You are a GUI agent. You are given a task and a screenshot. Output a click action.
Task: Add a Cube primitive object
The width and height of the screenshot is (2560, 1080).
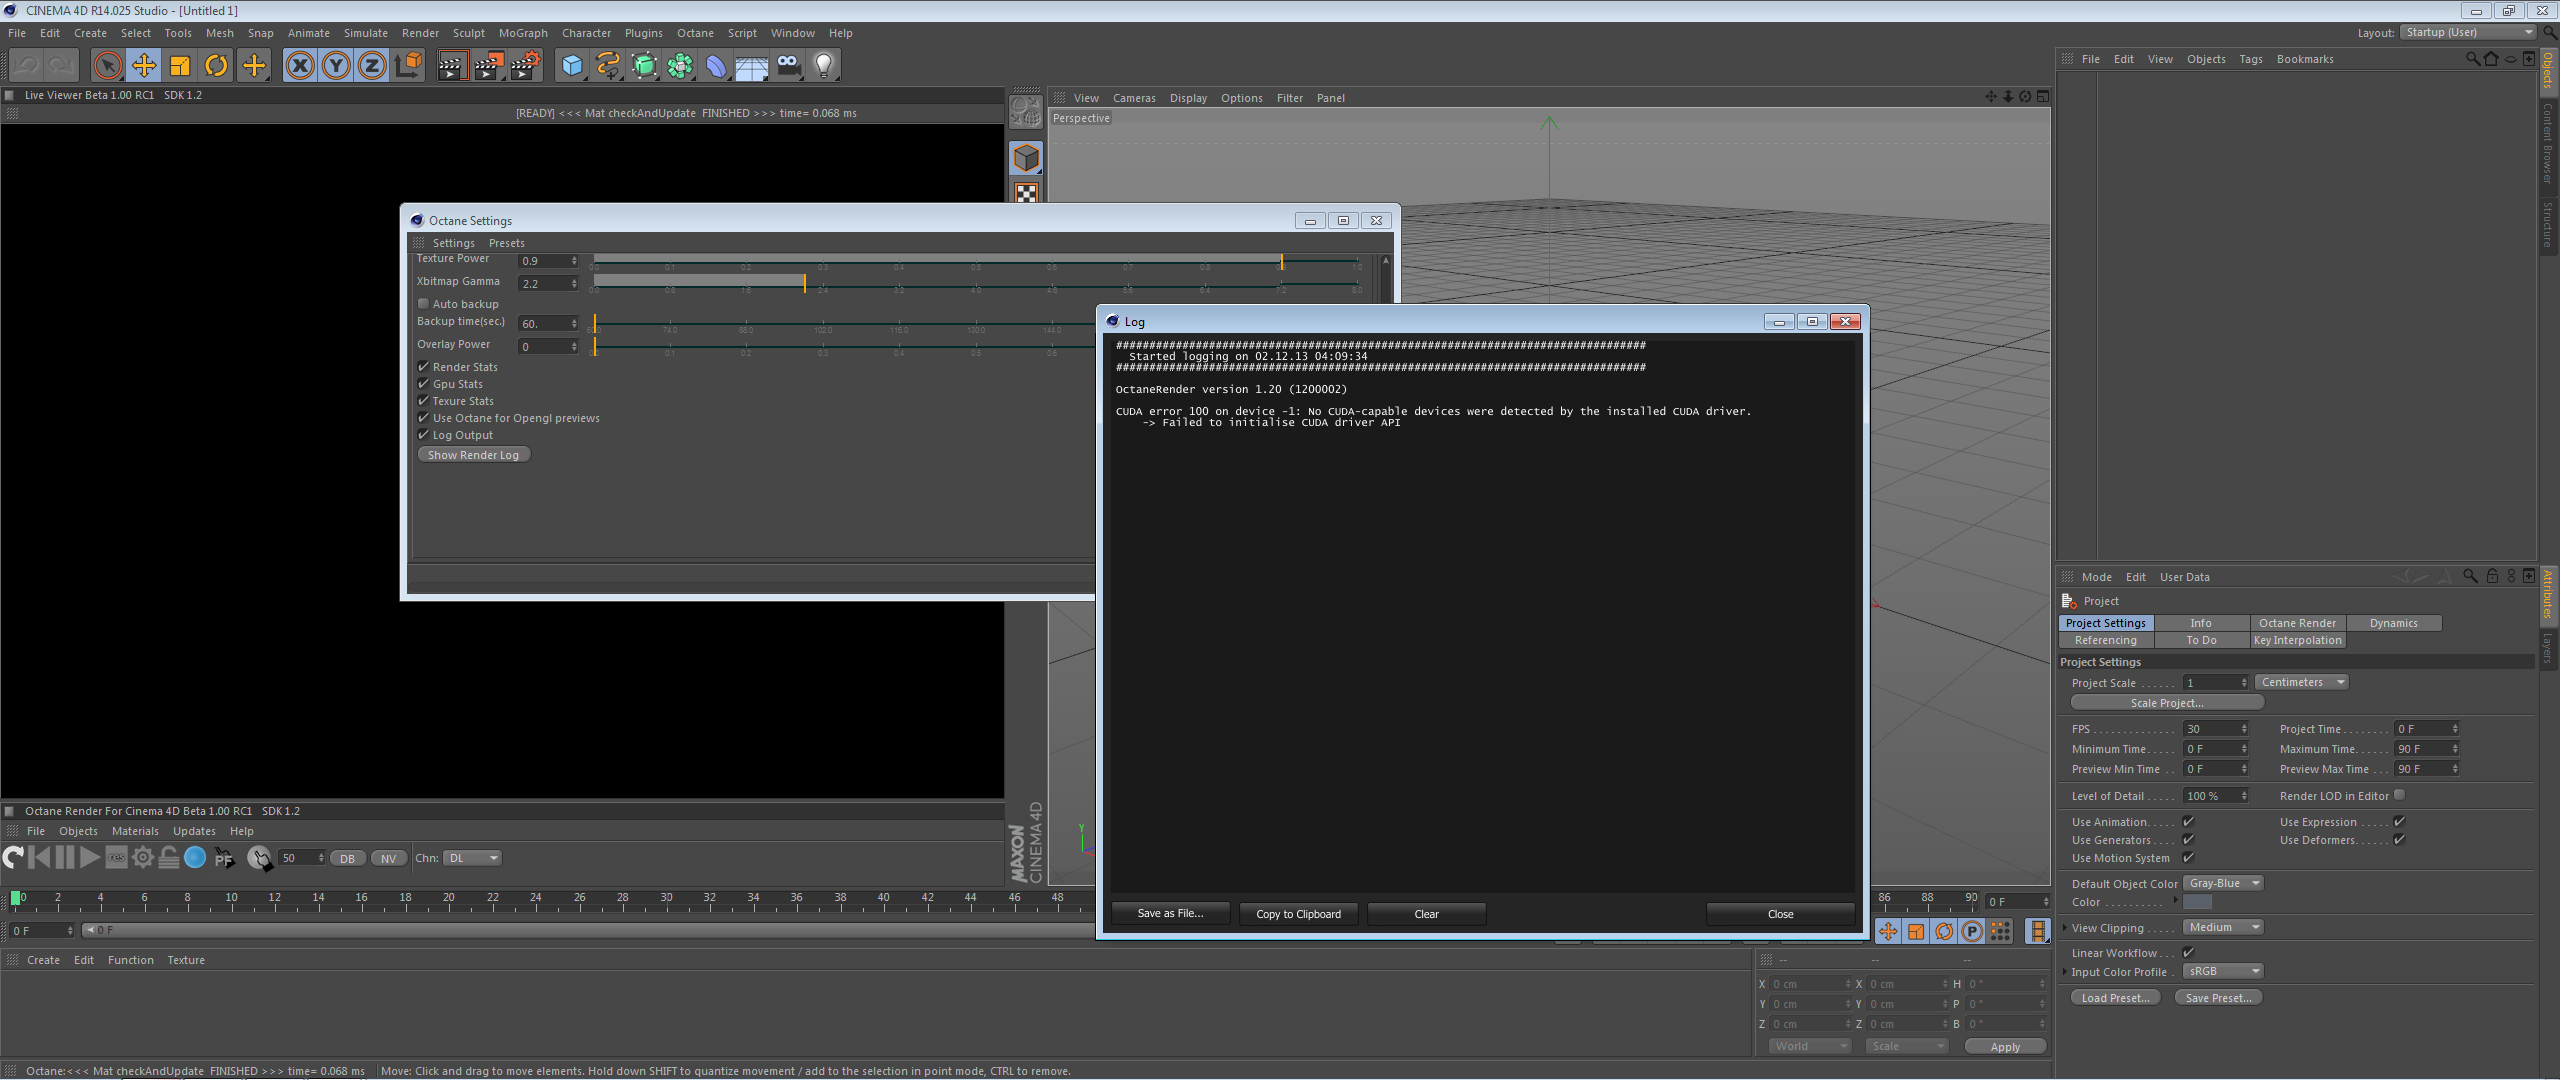pos(572,66)
